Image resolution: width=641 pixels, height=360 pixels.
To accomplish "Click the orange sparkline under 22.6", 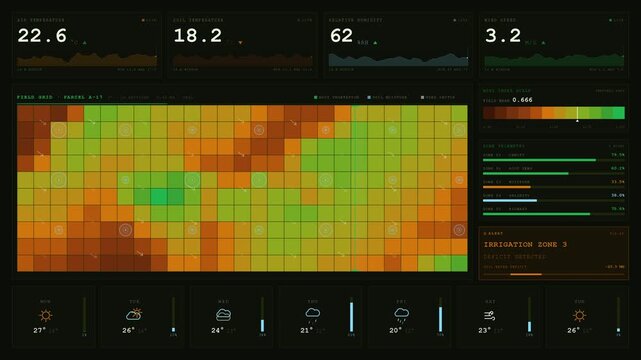I will click(x=87, y=60).
